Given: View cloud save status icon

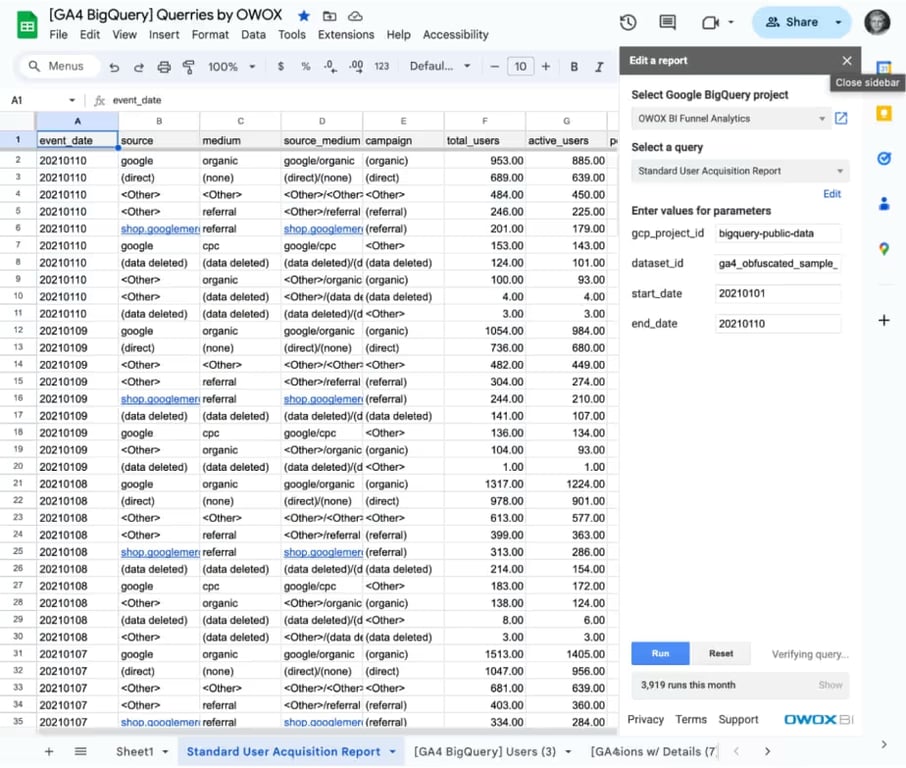Looking at the screenshot, I should [355, 16].
